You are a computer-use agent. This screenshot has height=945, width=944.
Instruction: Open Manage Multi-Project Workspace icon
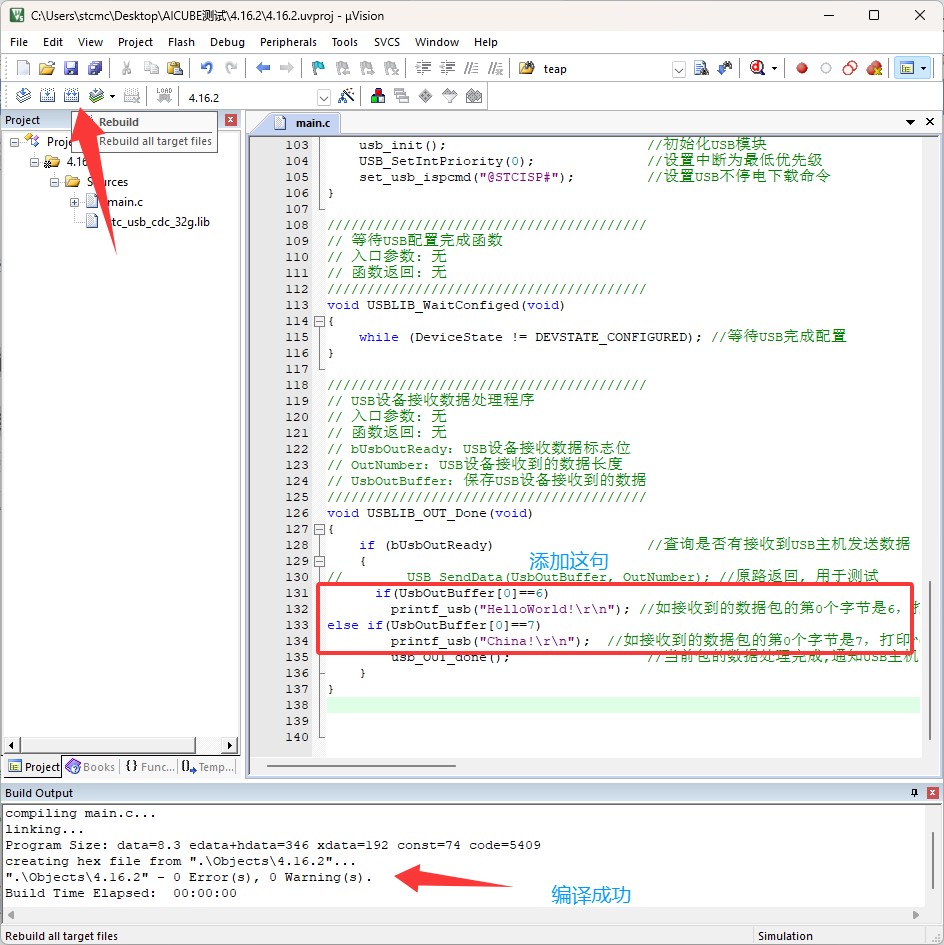[x=401, y=96]
